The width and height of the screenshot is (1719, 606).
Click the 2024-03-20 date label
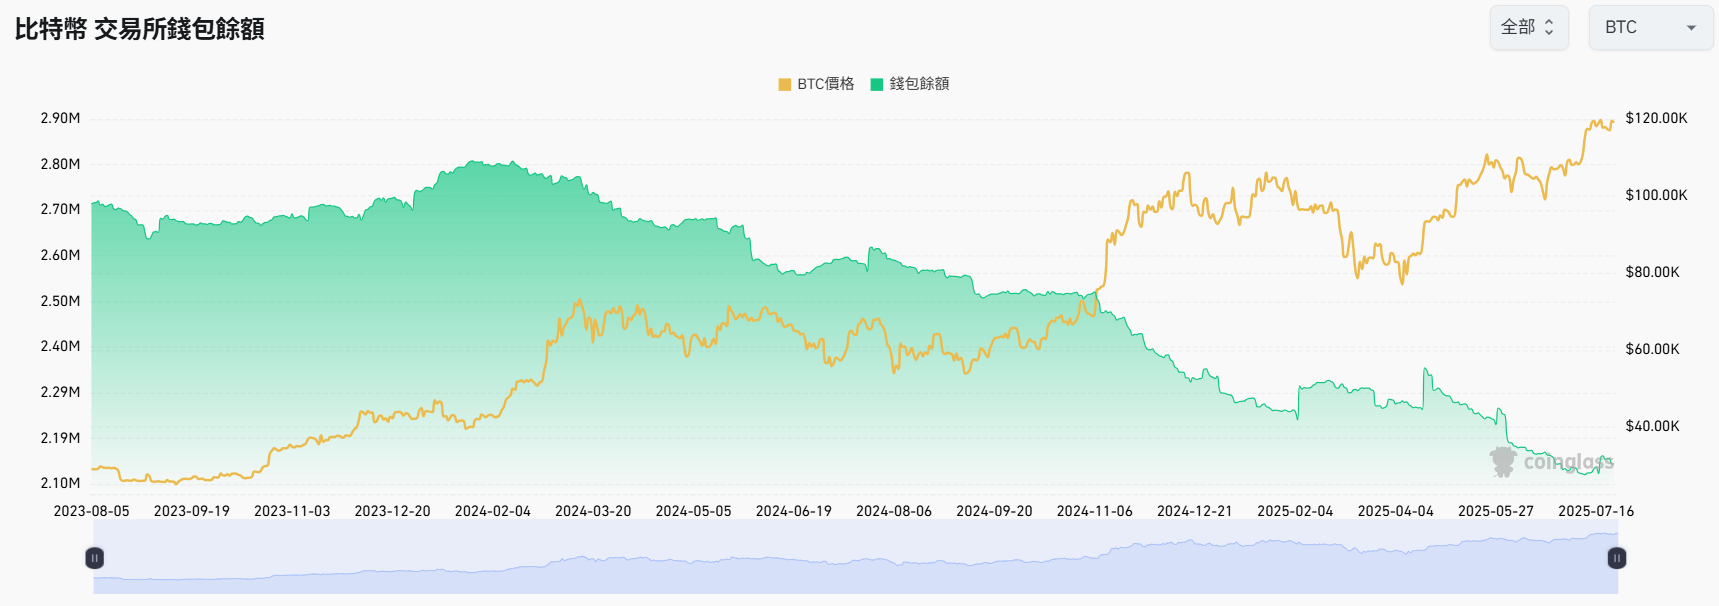tap(593, 511)
